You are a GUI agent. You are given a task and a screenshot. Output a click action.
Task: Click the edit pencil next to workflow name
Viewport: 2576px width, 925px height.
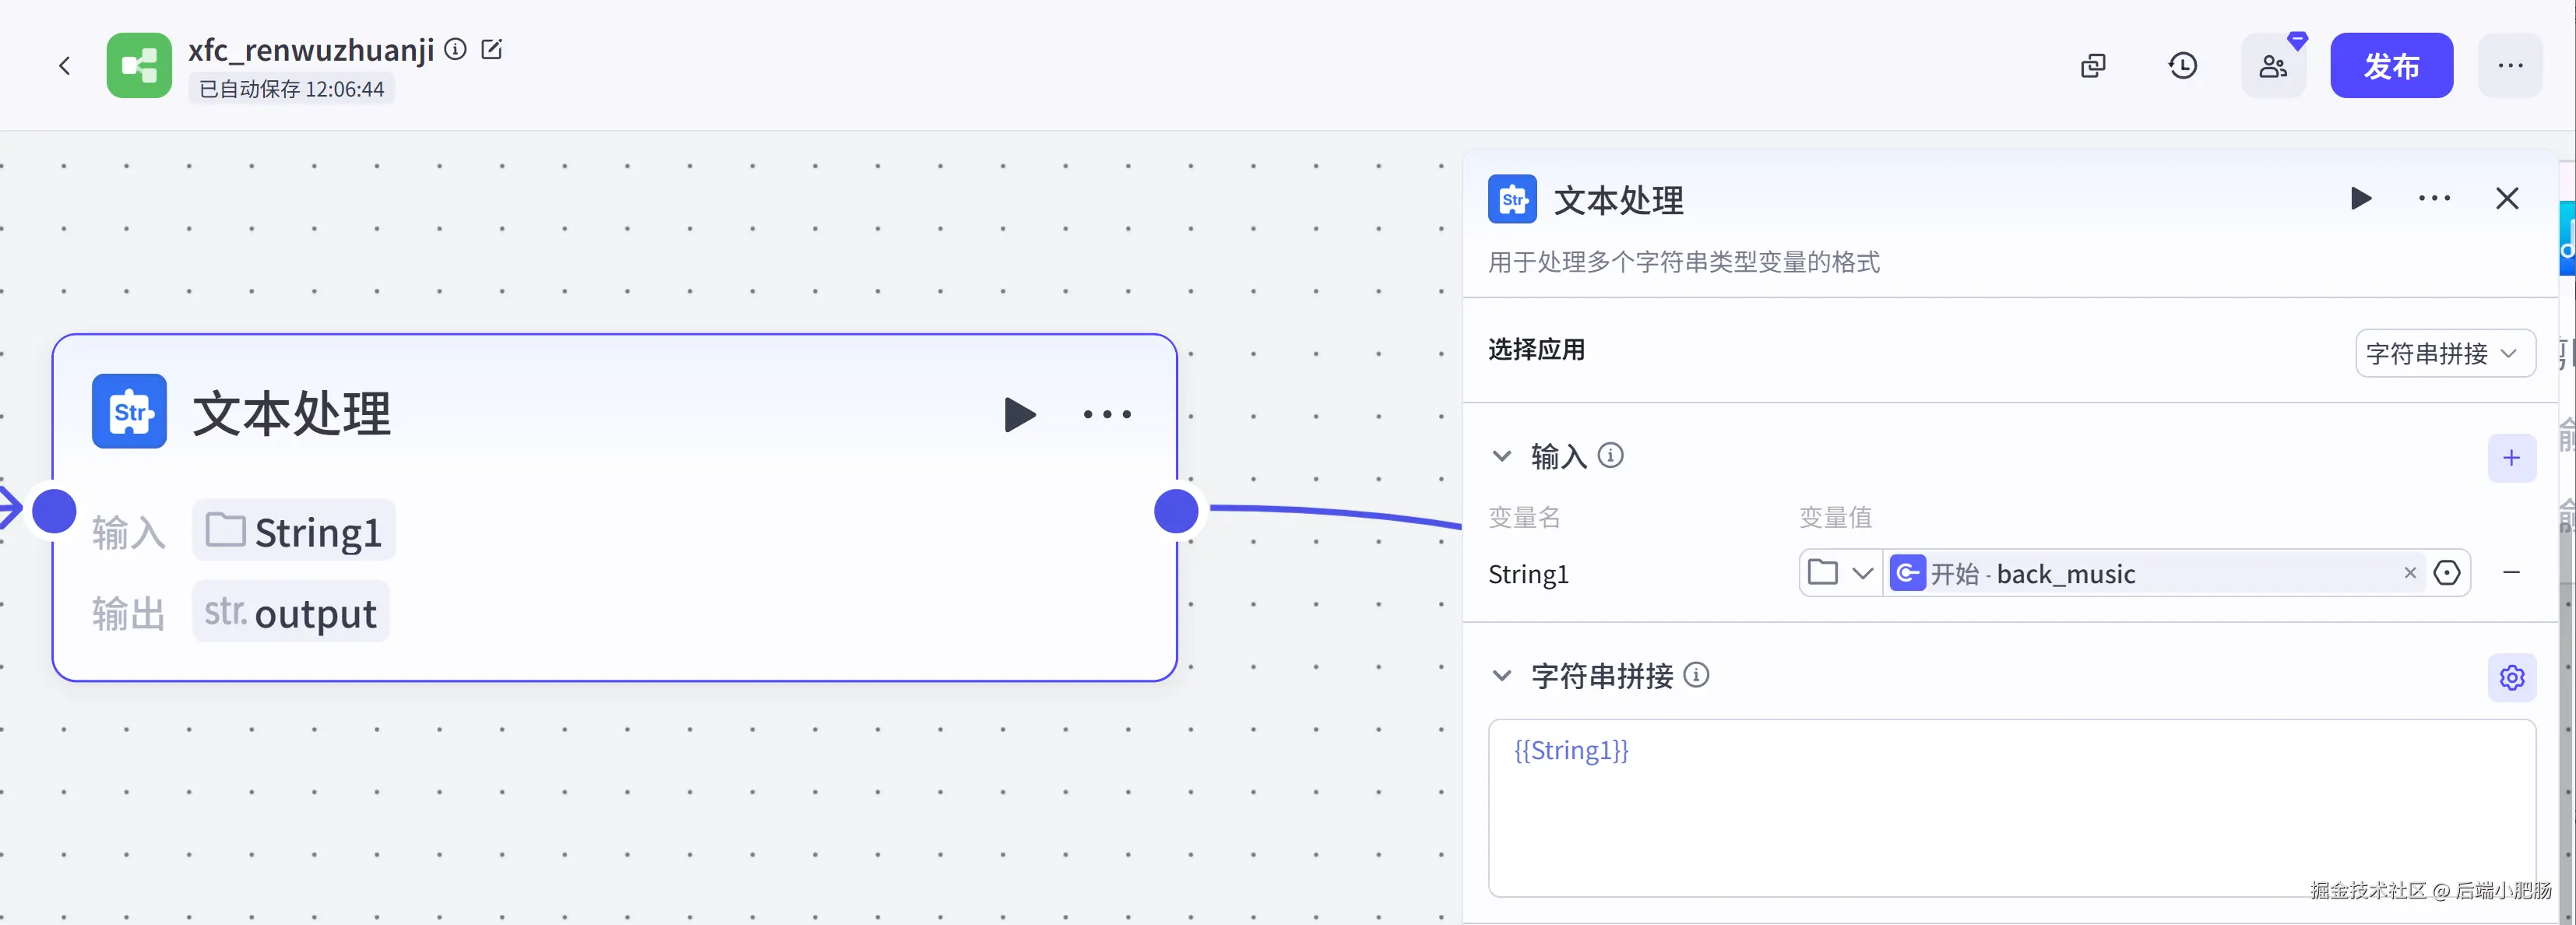[491, 49]
